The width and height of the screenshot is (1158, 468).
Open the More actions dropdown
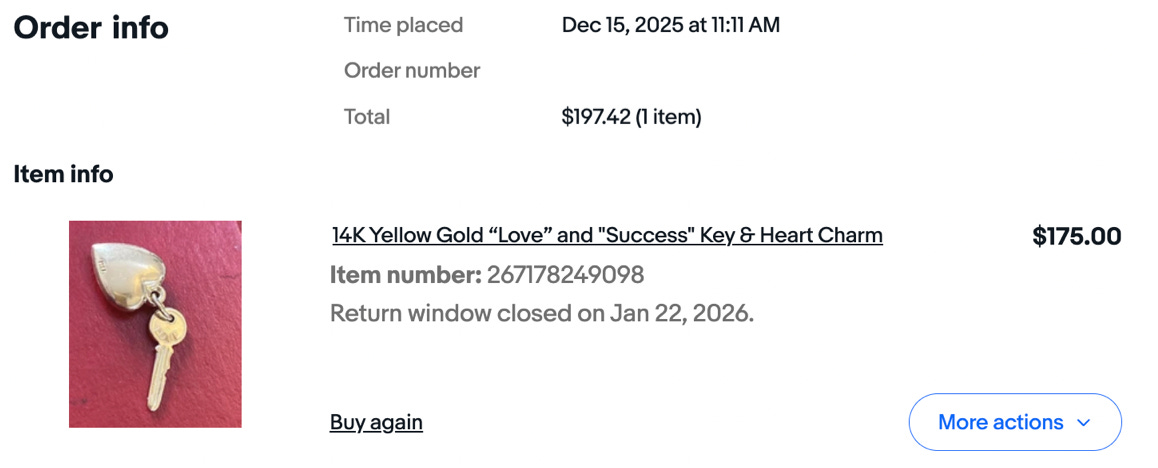click(x=1000, y=422)
